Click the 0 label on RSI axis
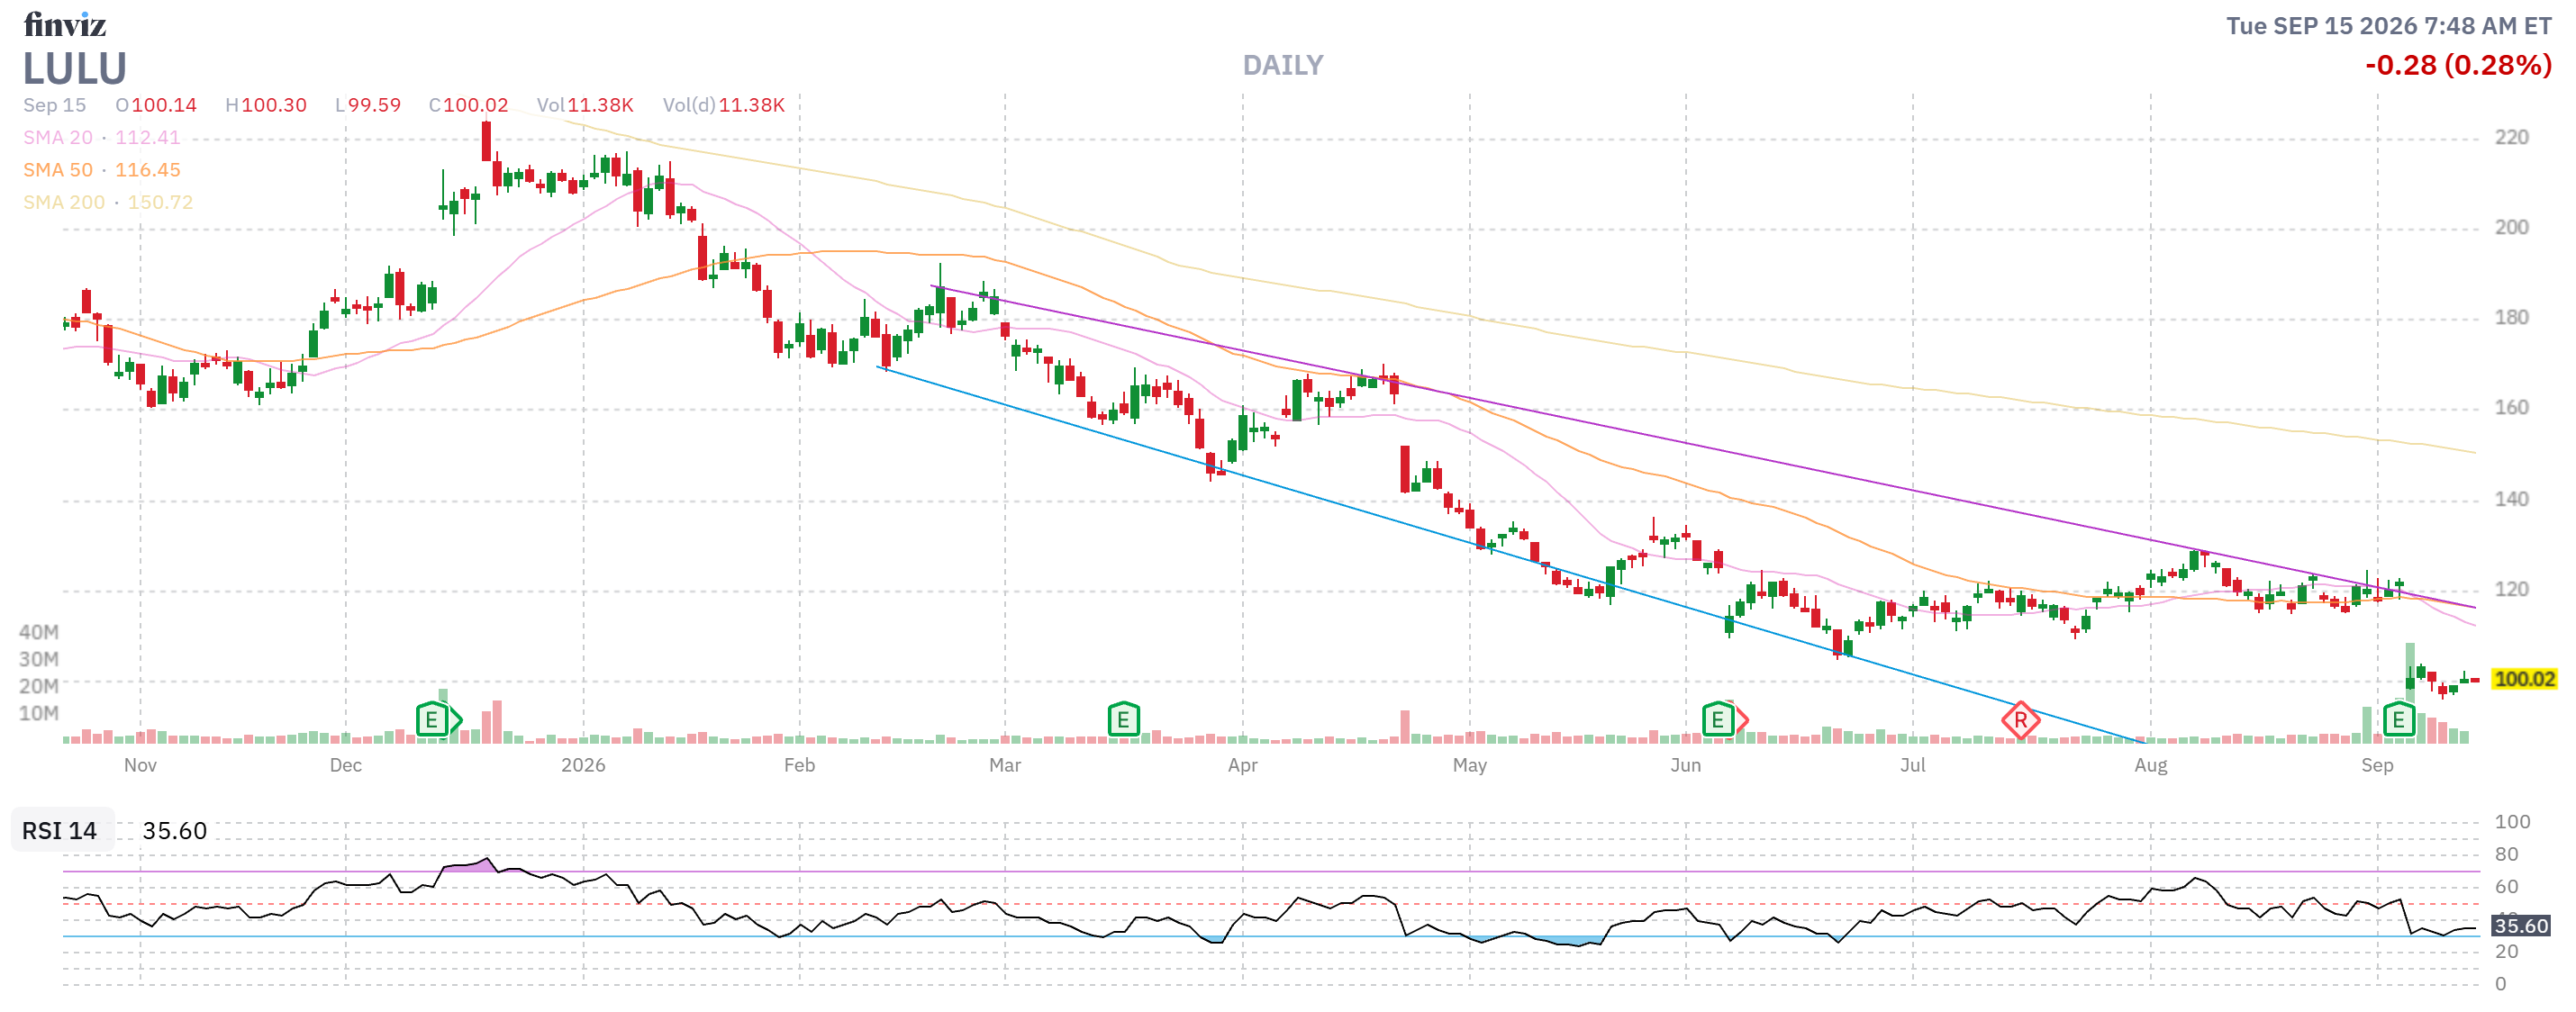This screenshot has width=2576, height=1012. click(x=2500, y=984)
